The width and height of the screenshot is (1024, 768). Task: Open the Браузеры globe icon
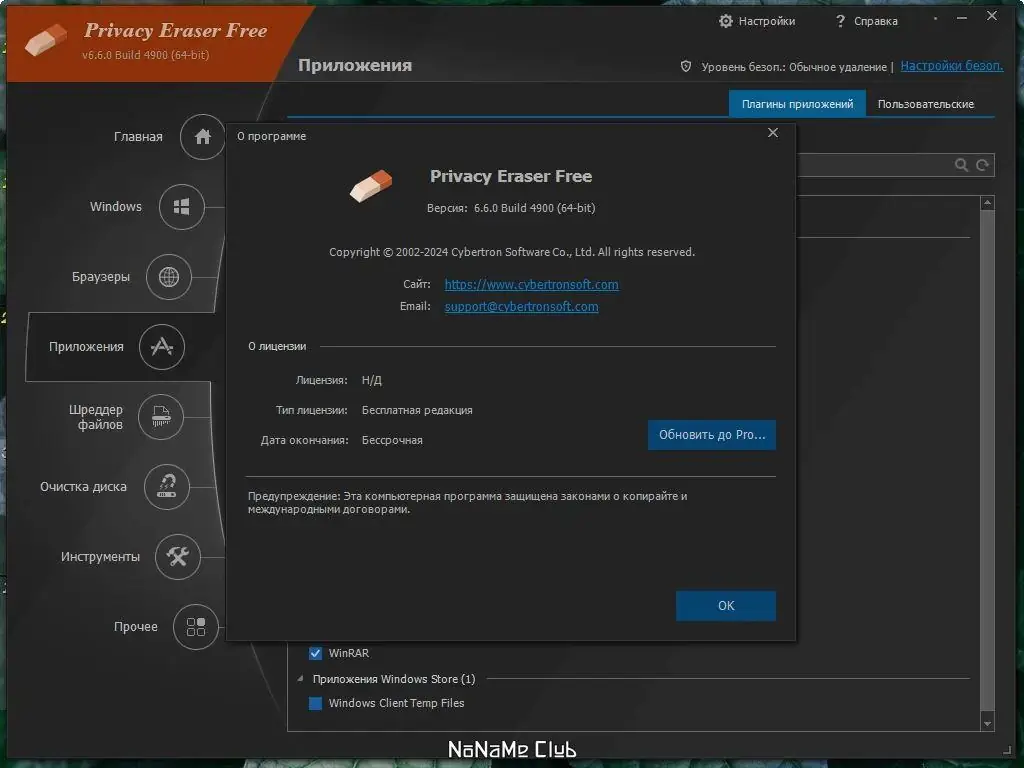tap(170, 277)
